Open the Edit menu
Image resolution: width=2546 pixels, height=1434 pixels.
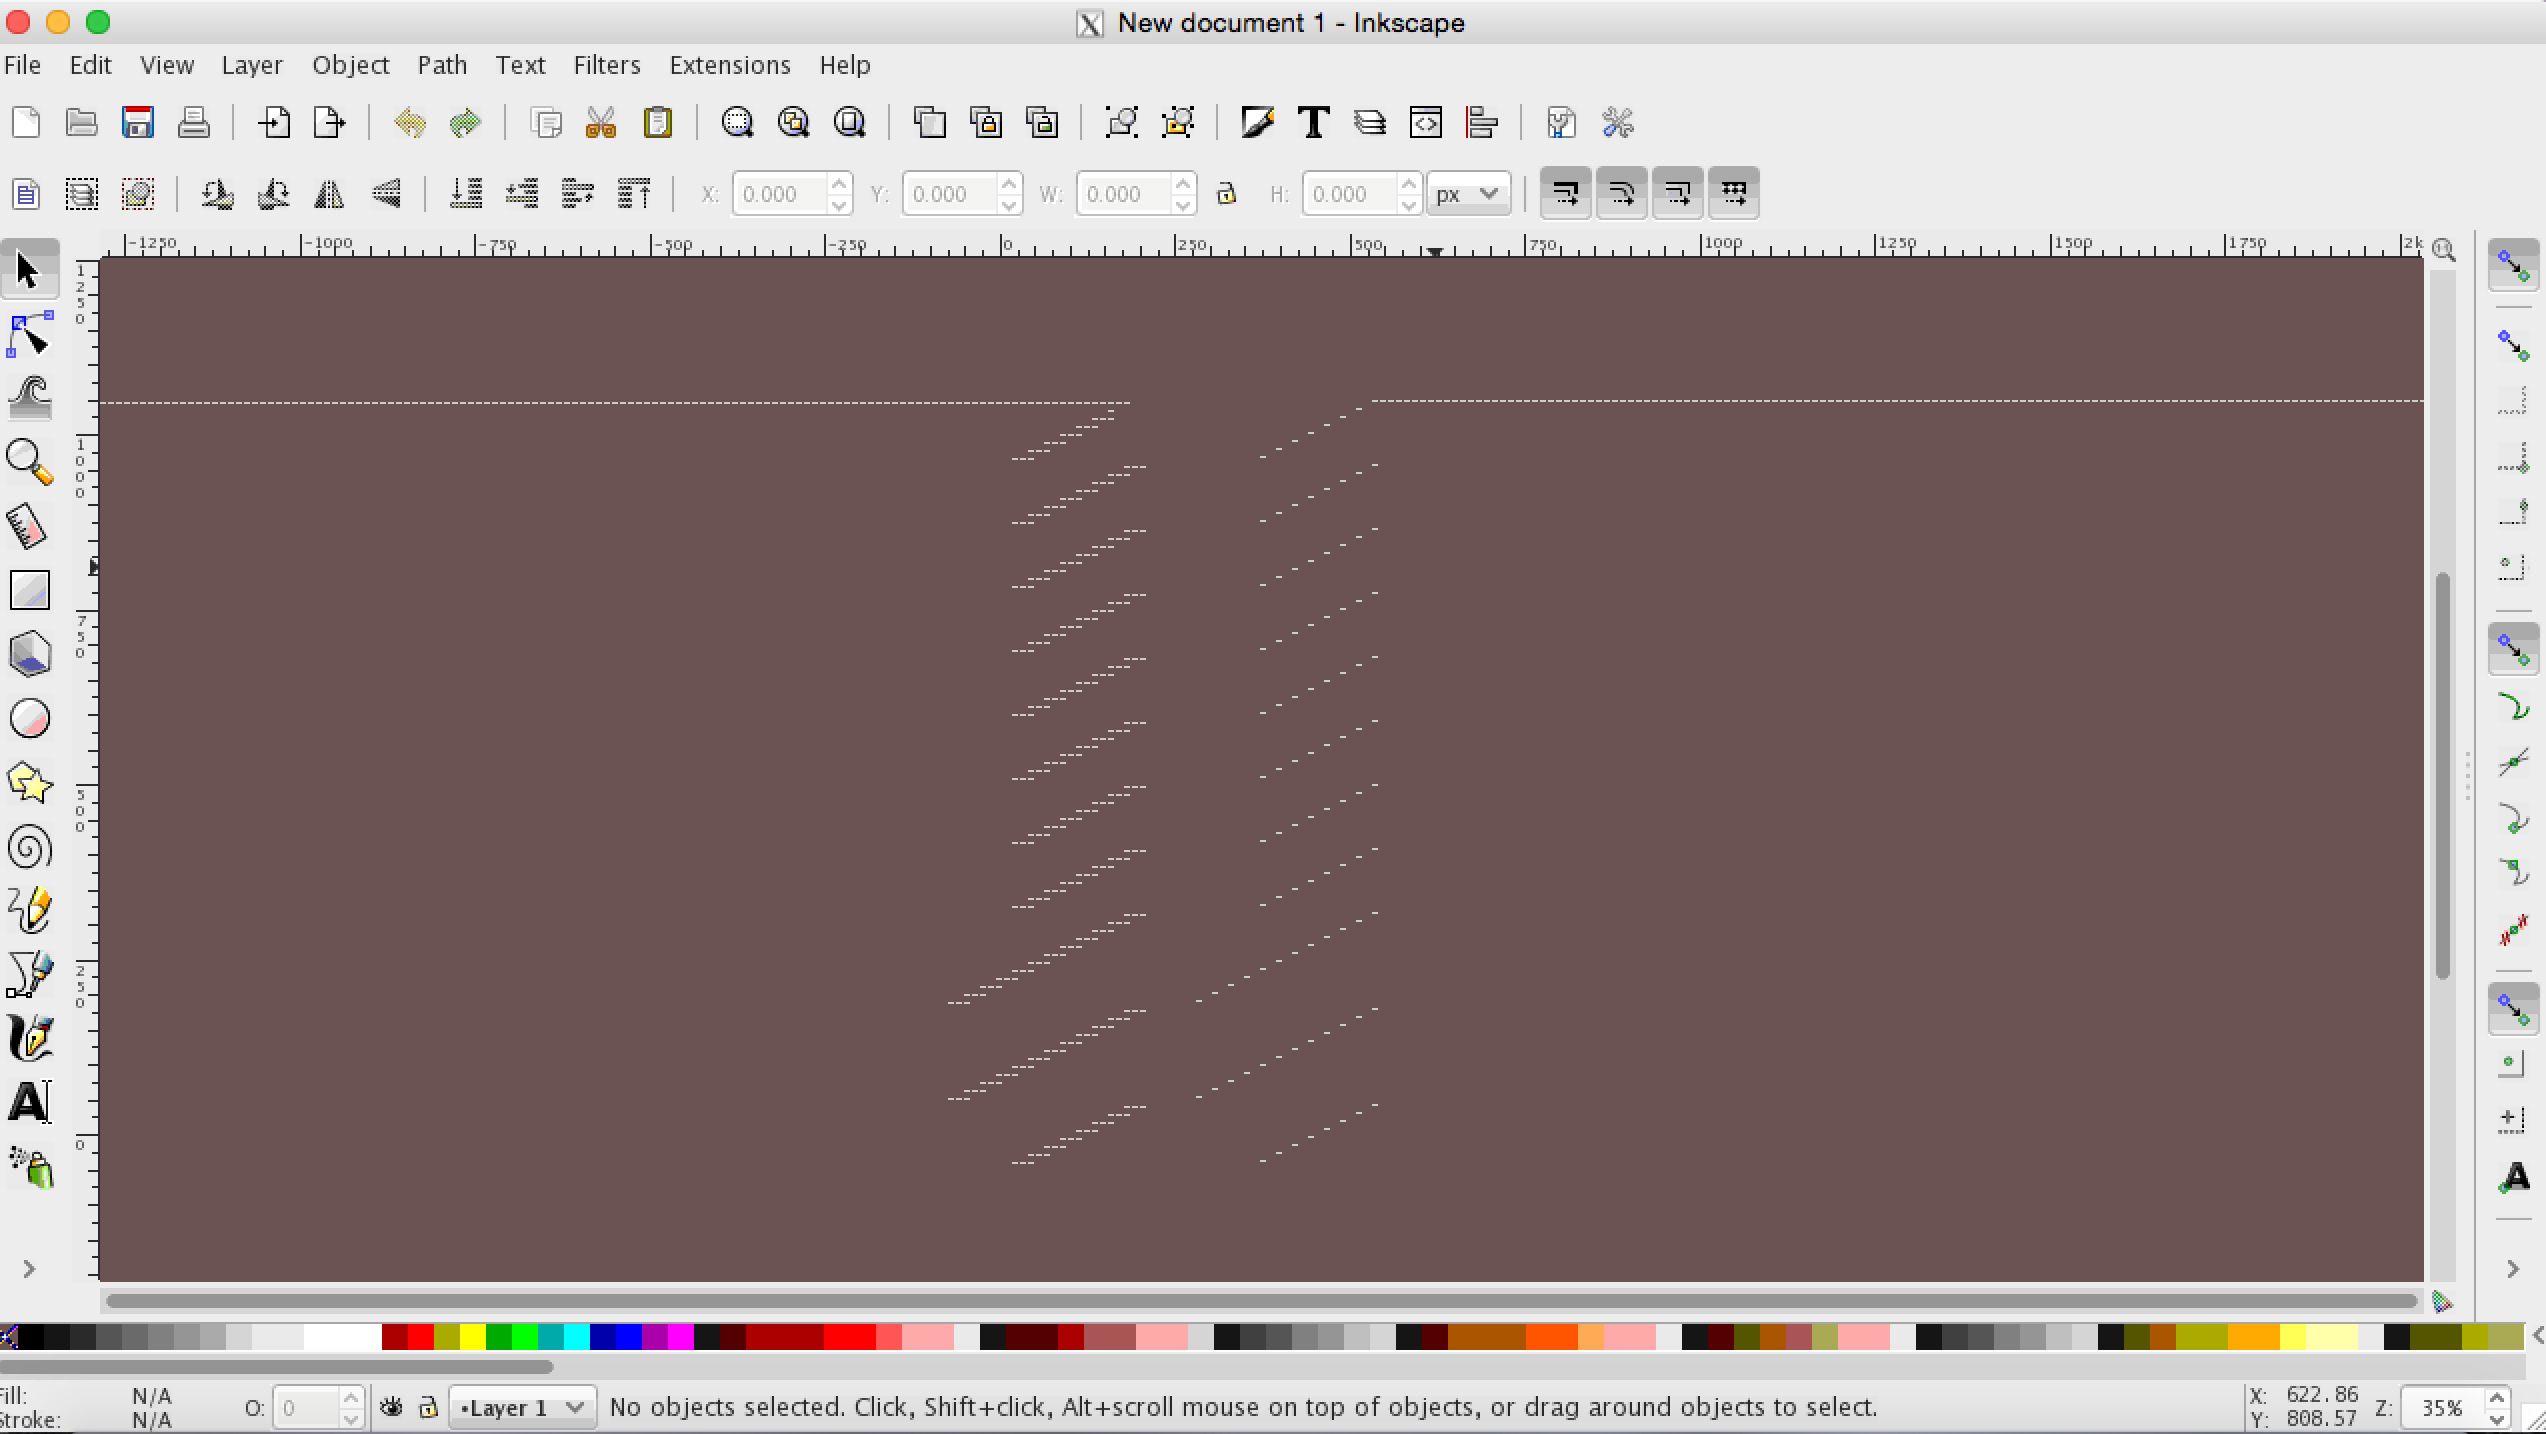[x=90, y=65]
